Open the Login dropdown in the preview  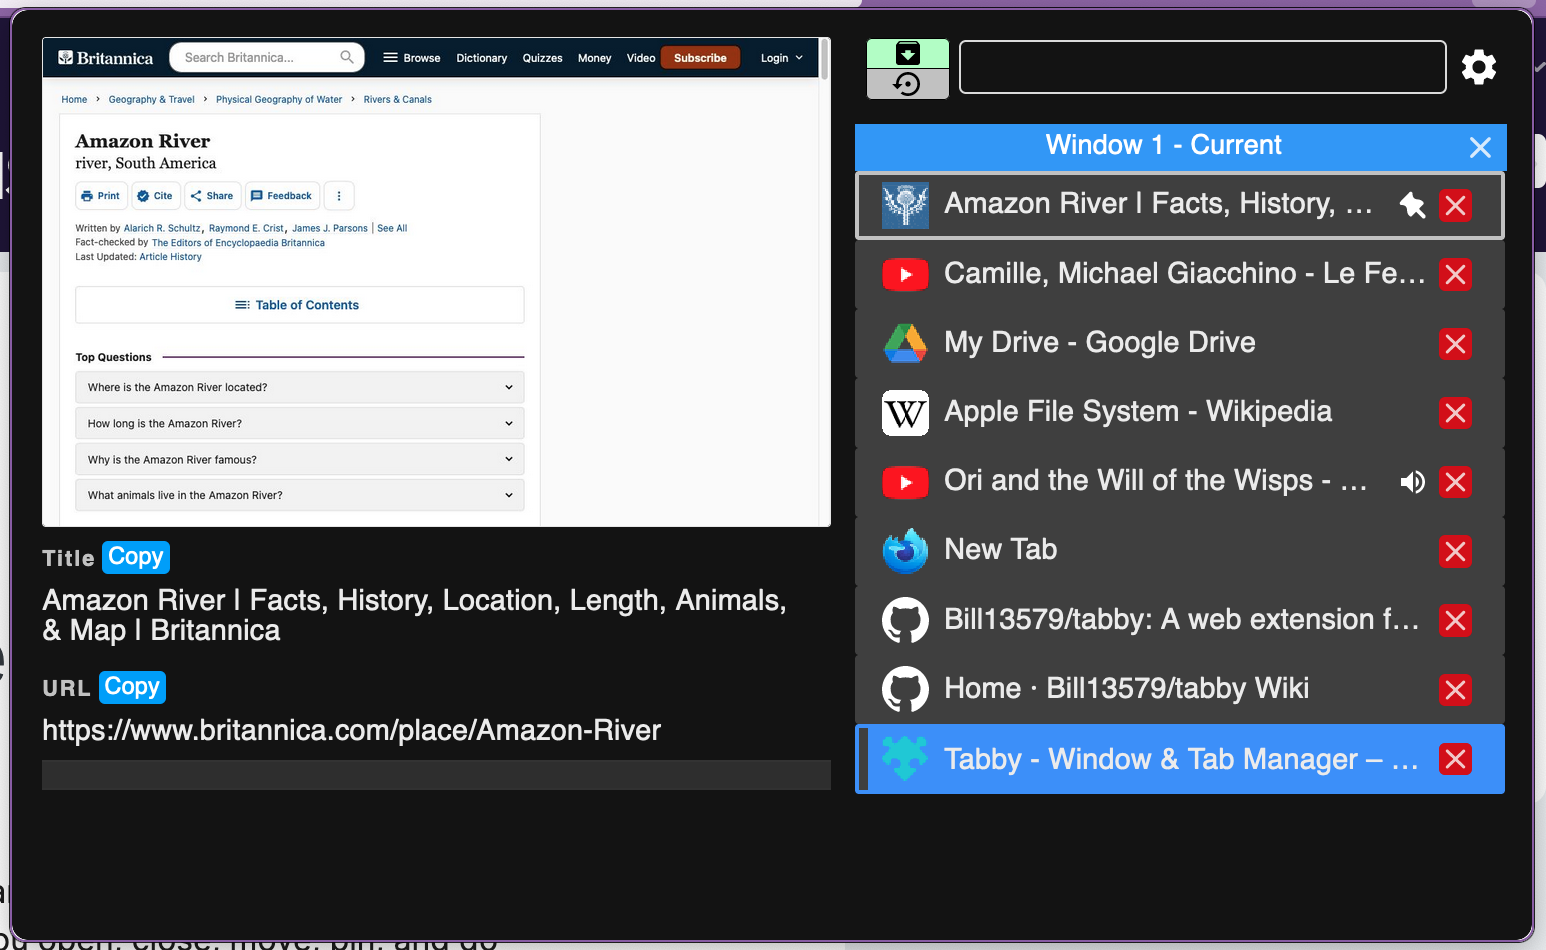pyautogui.click(x=782, y=58)
